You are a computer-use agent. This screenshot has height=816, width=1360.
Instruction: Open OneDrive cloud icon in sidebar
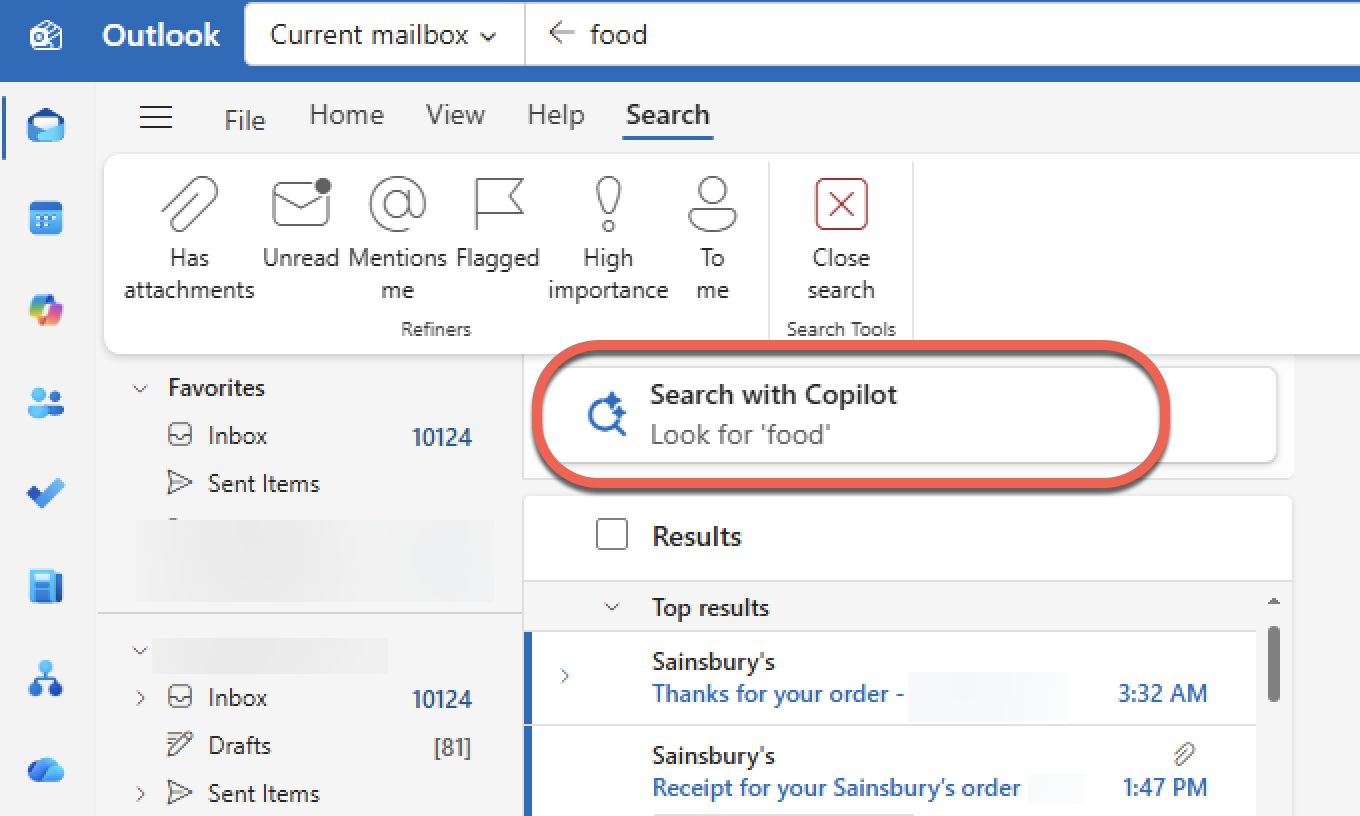46,770
